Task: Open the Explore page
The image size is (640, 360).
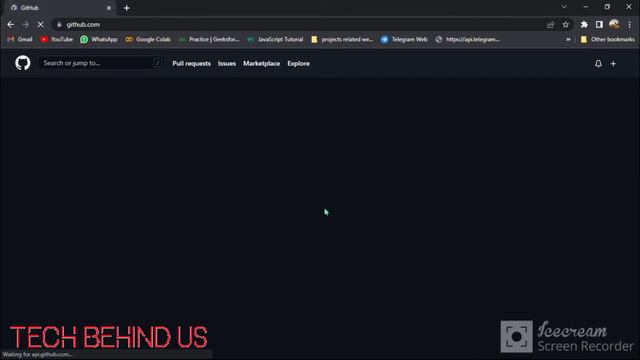Action: pos(298,64)
